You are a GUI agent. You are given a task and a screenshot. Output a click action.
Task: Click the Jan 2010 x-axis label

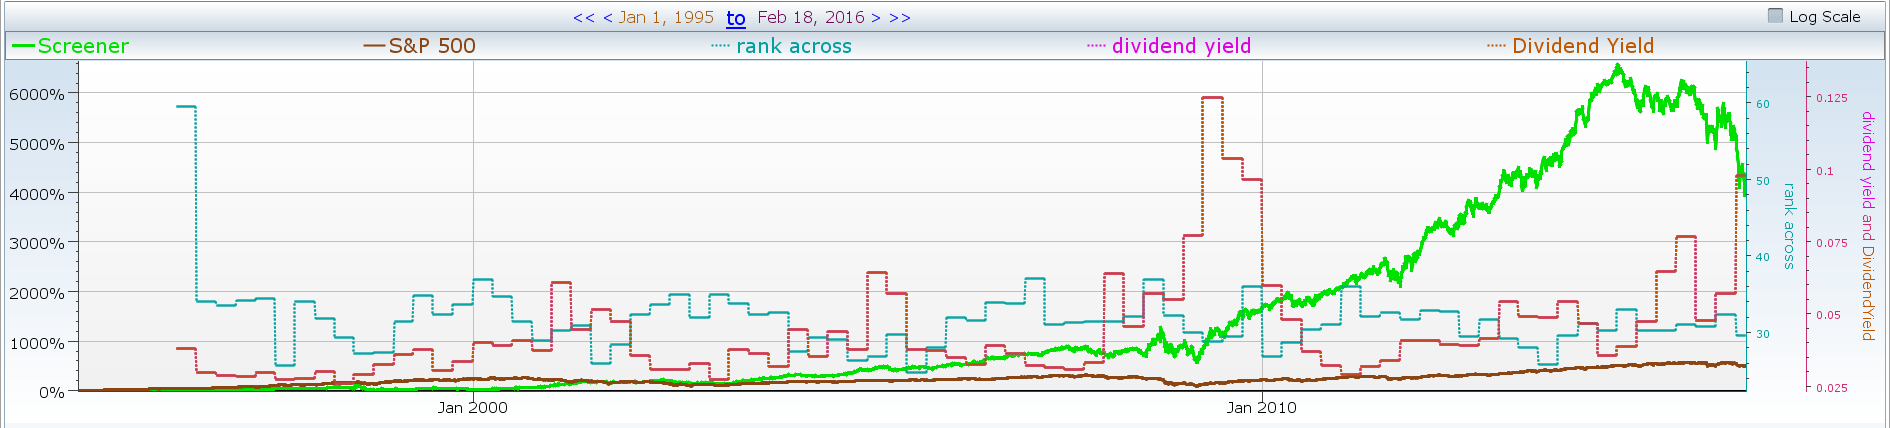point(1262,408)
